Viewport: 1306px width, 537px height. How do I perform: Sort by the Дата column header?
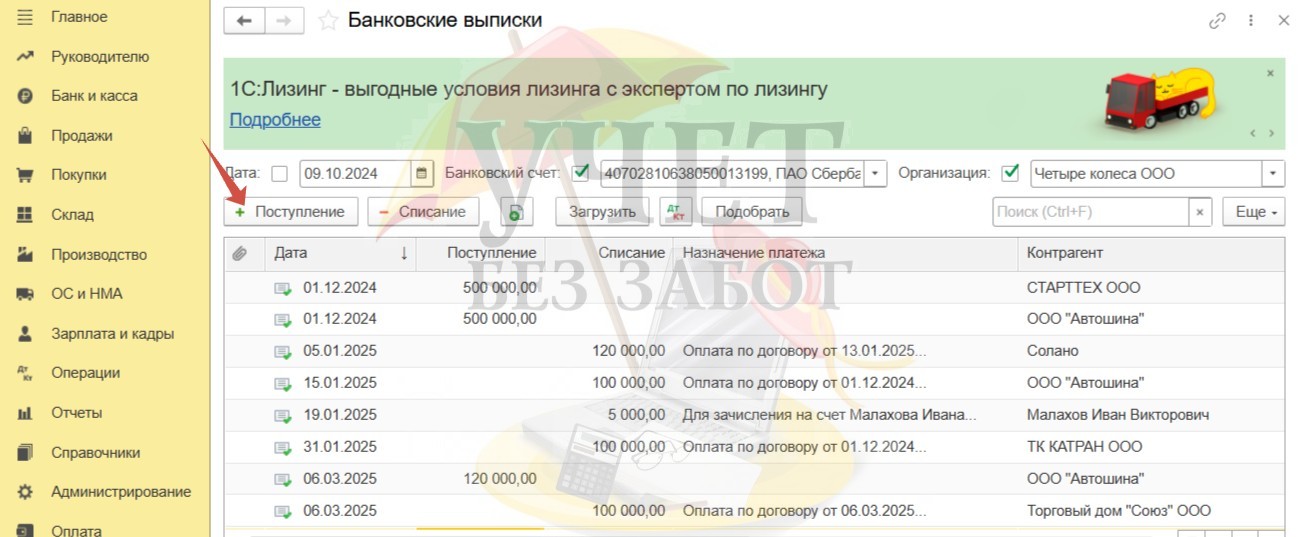coord(340,254)
